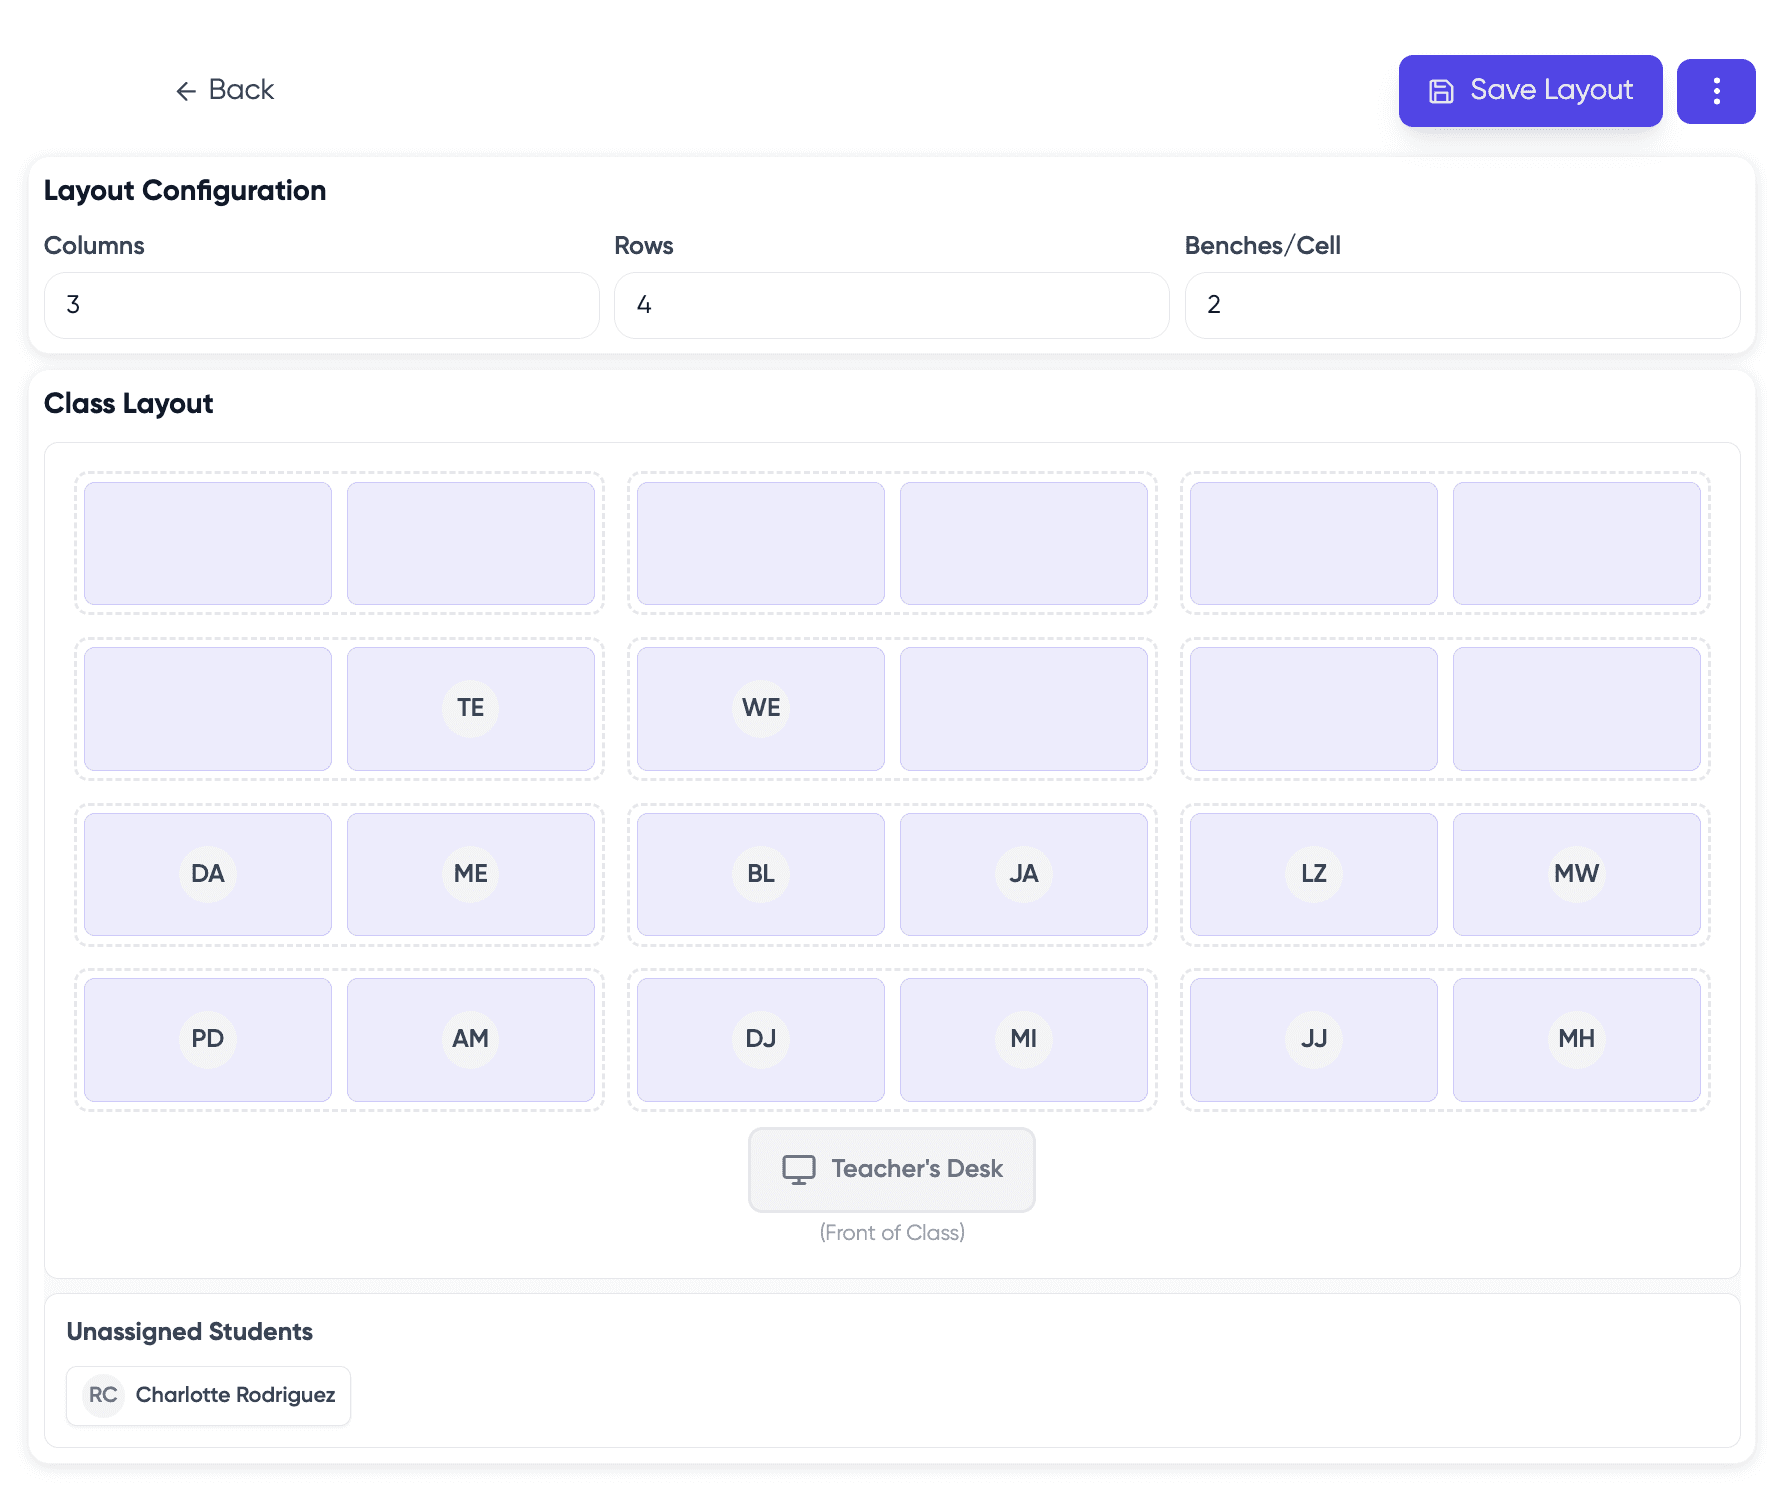Click the empty seat left of TE

pyautogui.click(x=207, y=708)
